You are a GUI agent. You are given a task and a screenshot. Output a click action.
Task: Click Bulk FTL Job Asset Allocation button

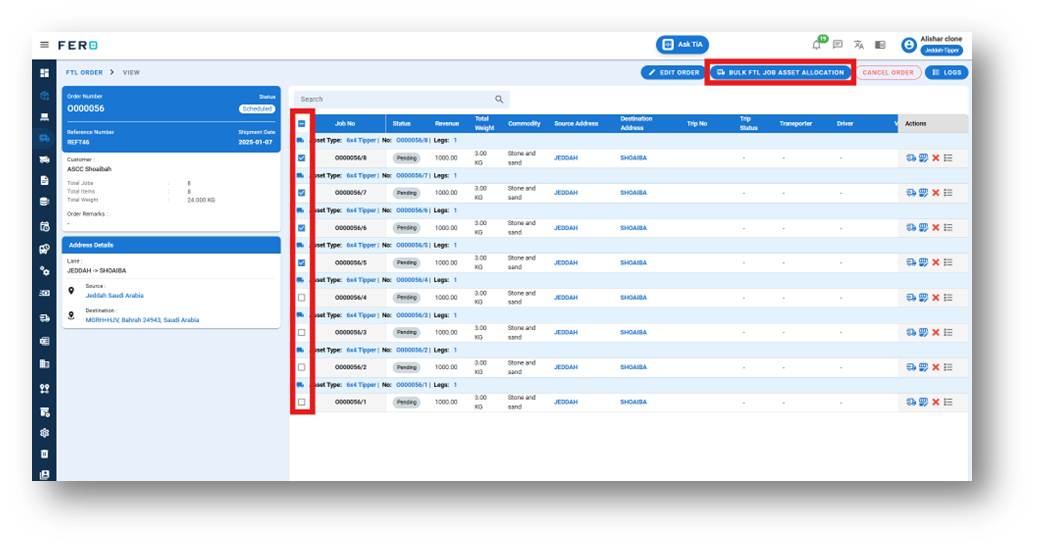(x=780, y=73)
